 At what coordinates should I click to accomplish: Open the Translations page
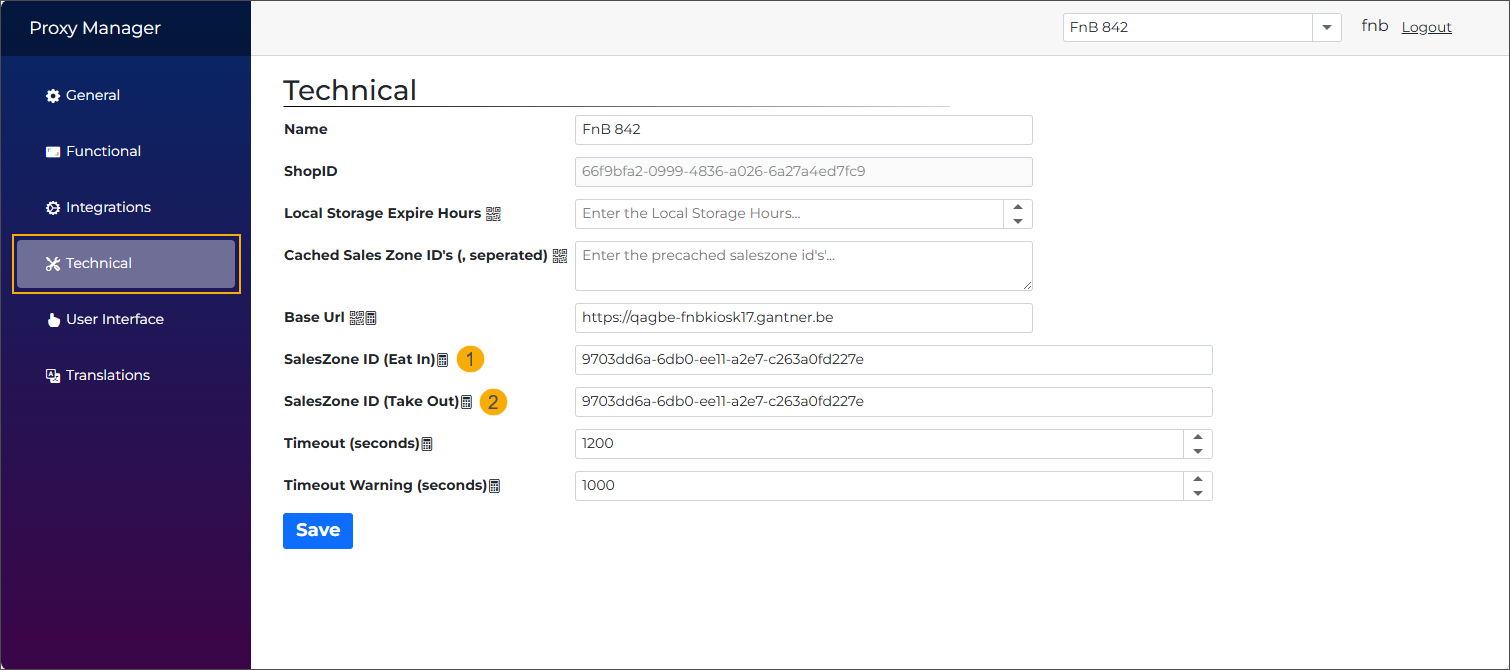(x=107, y=376)
